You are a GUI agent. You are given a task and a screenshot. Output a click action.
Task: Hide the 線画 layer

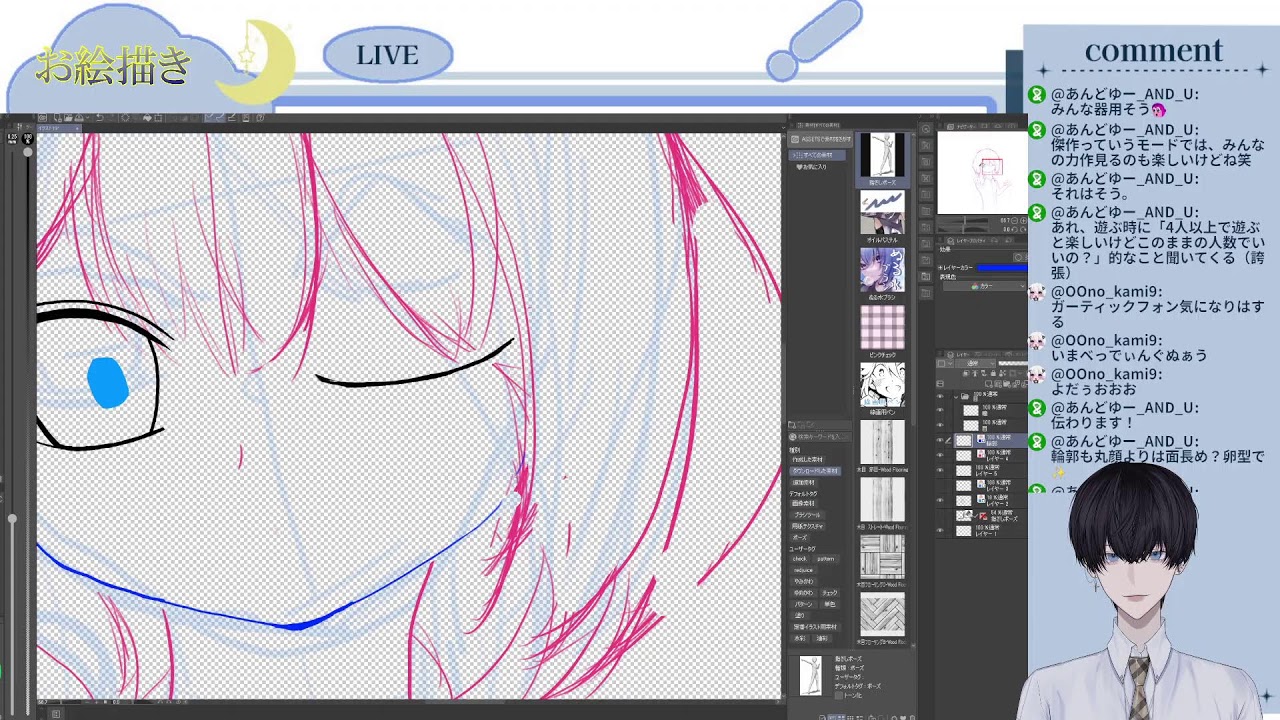(940, 440)
